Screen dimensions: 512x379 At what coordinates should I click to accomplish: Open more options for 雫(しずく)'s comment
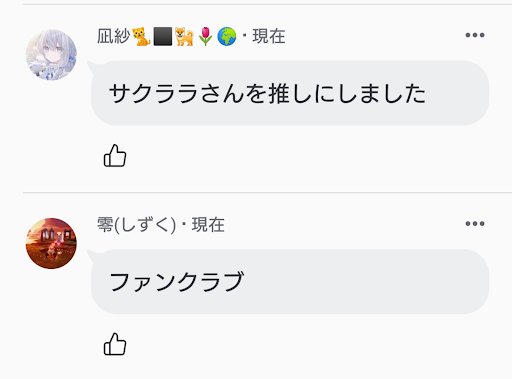[x=475, y=223]
